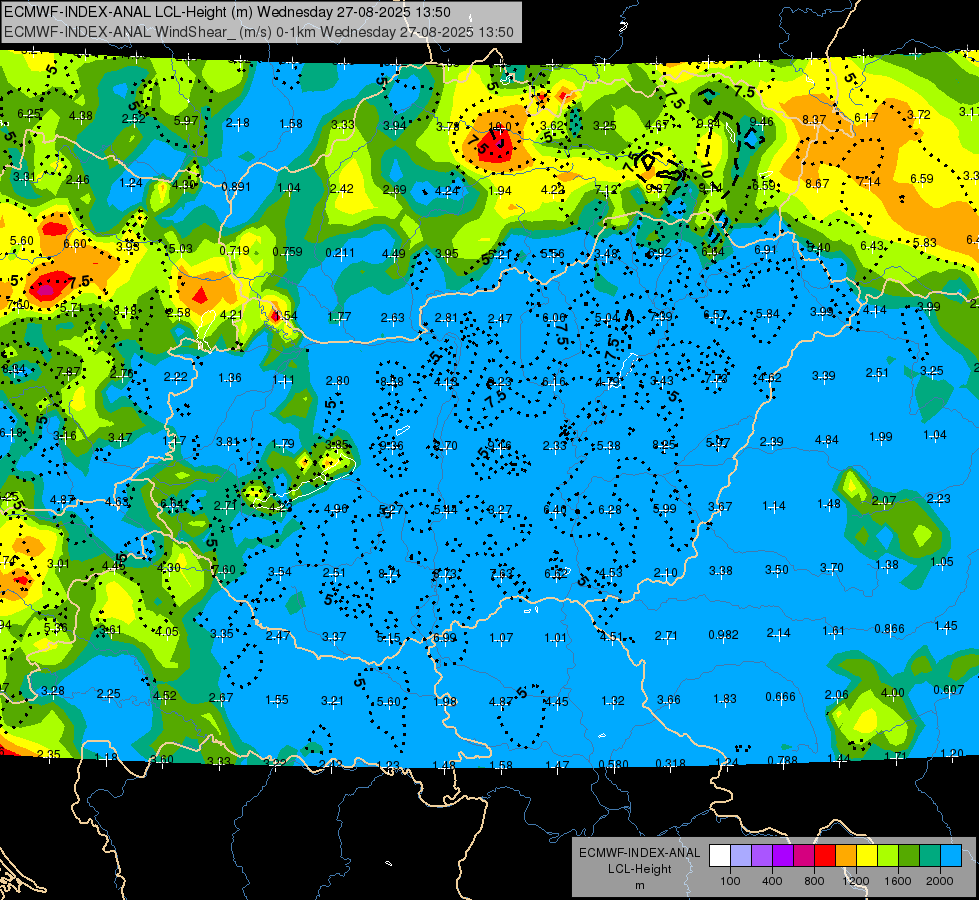This screenshot has width=979, height=900.
Task: Click the wind shear value 7.63
Action: [501, 574]
